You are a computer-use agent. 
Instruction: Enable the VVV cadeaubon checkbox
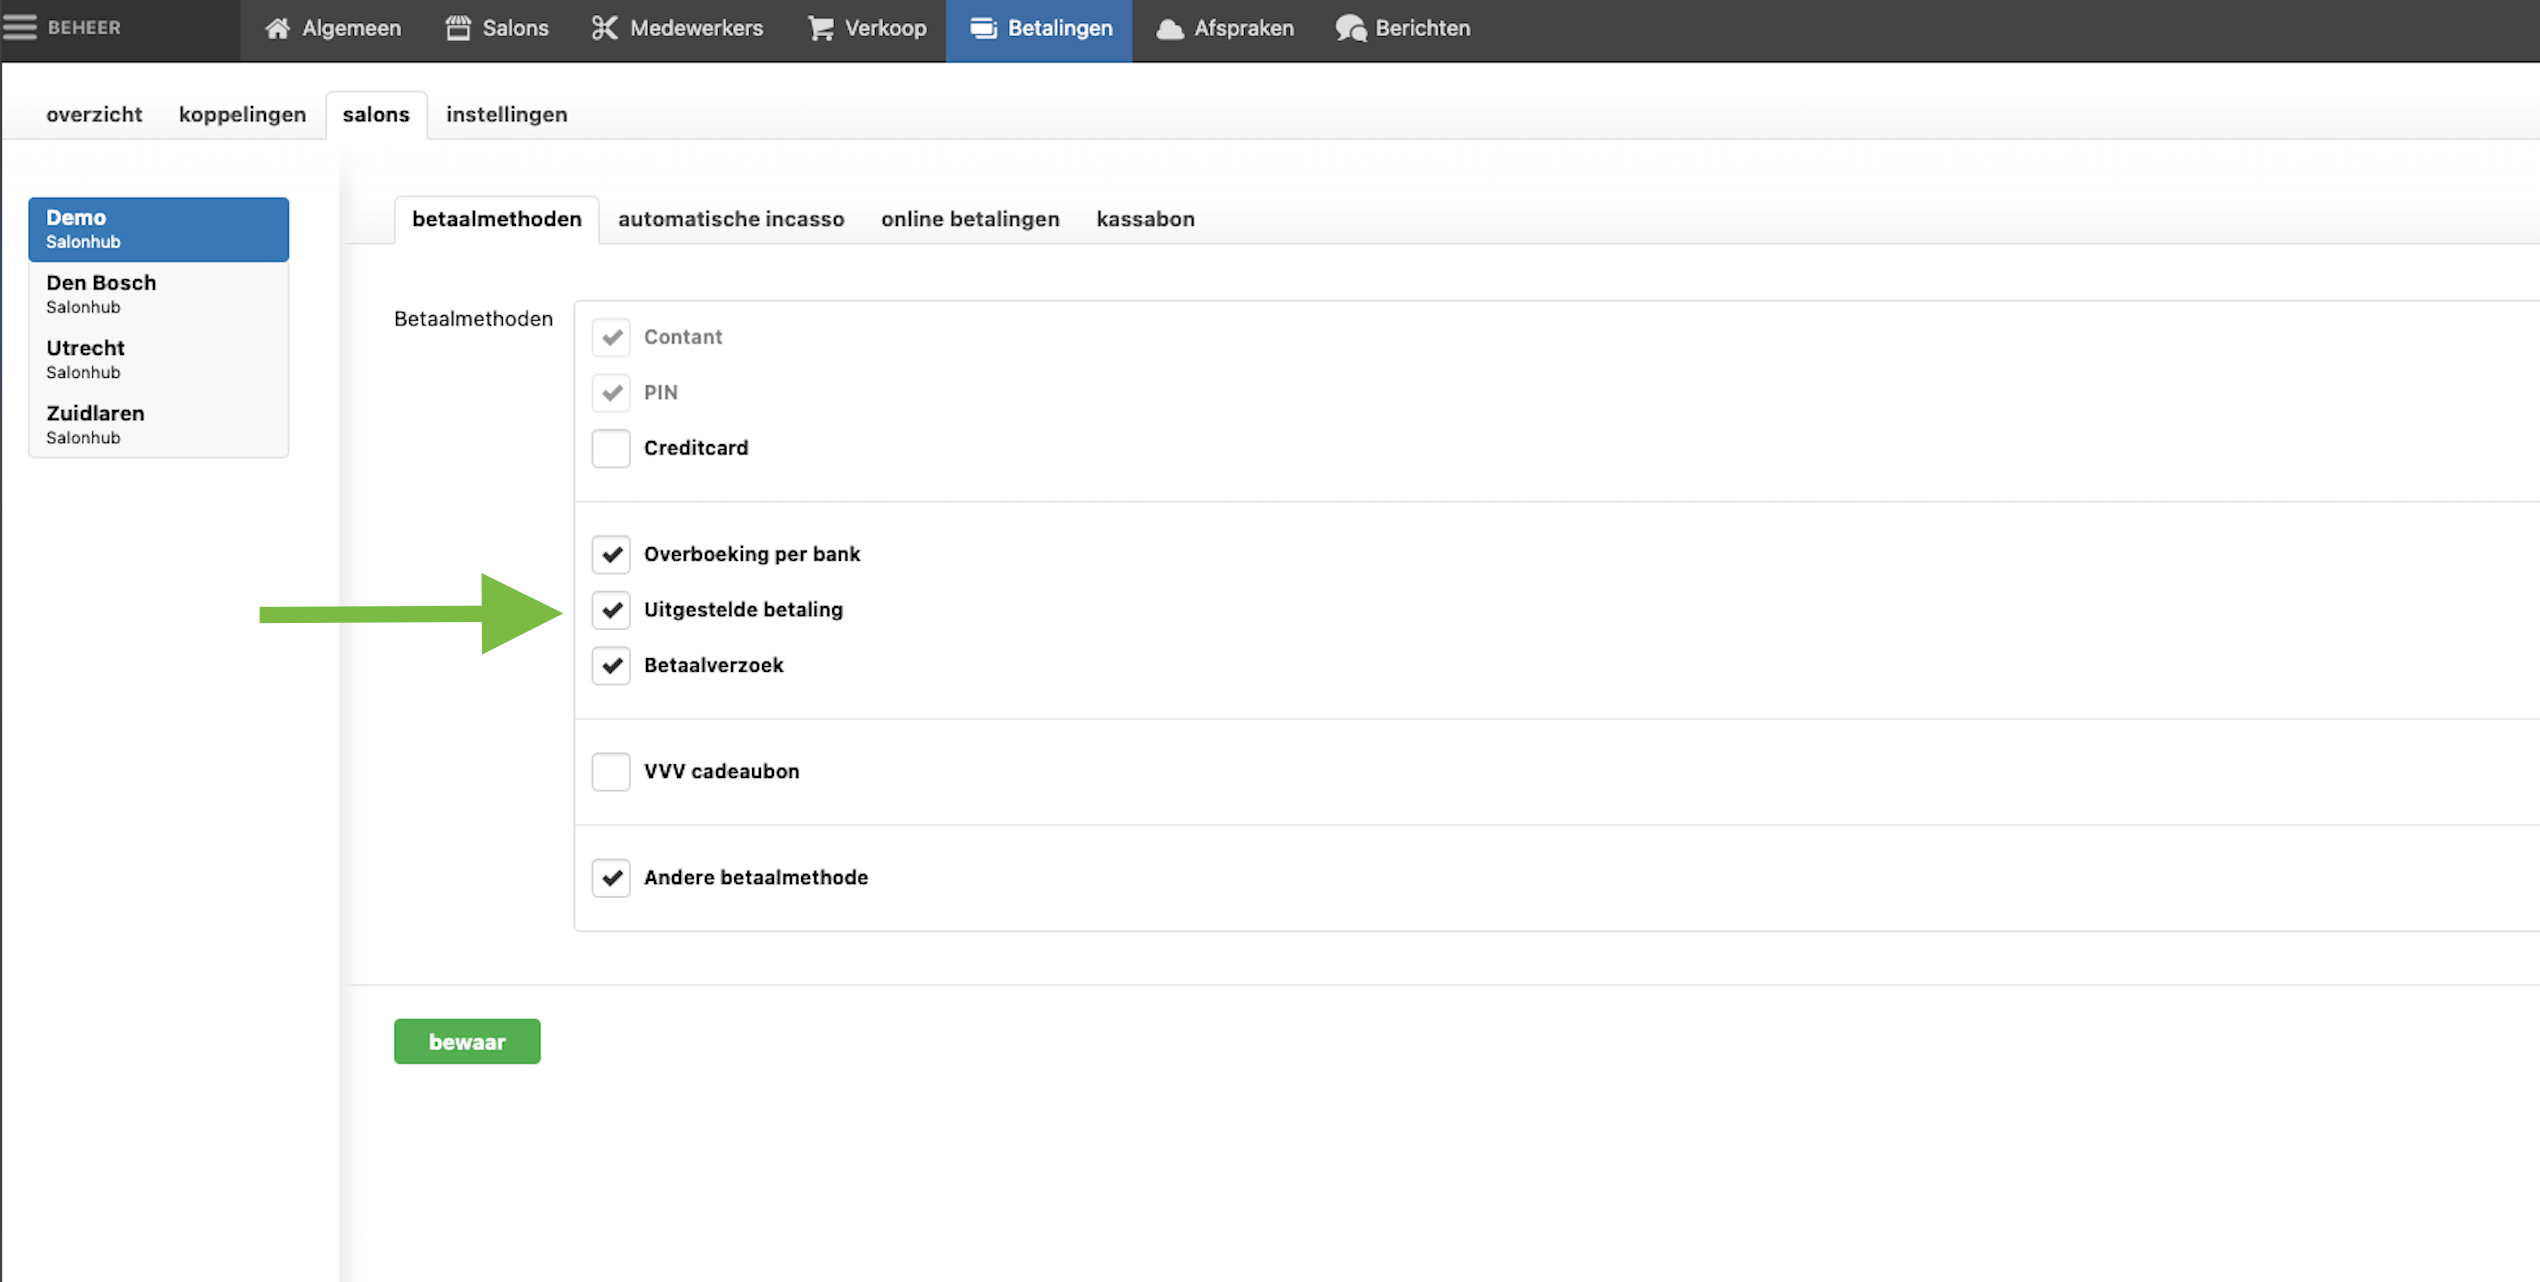[x=611, y=771]
